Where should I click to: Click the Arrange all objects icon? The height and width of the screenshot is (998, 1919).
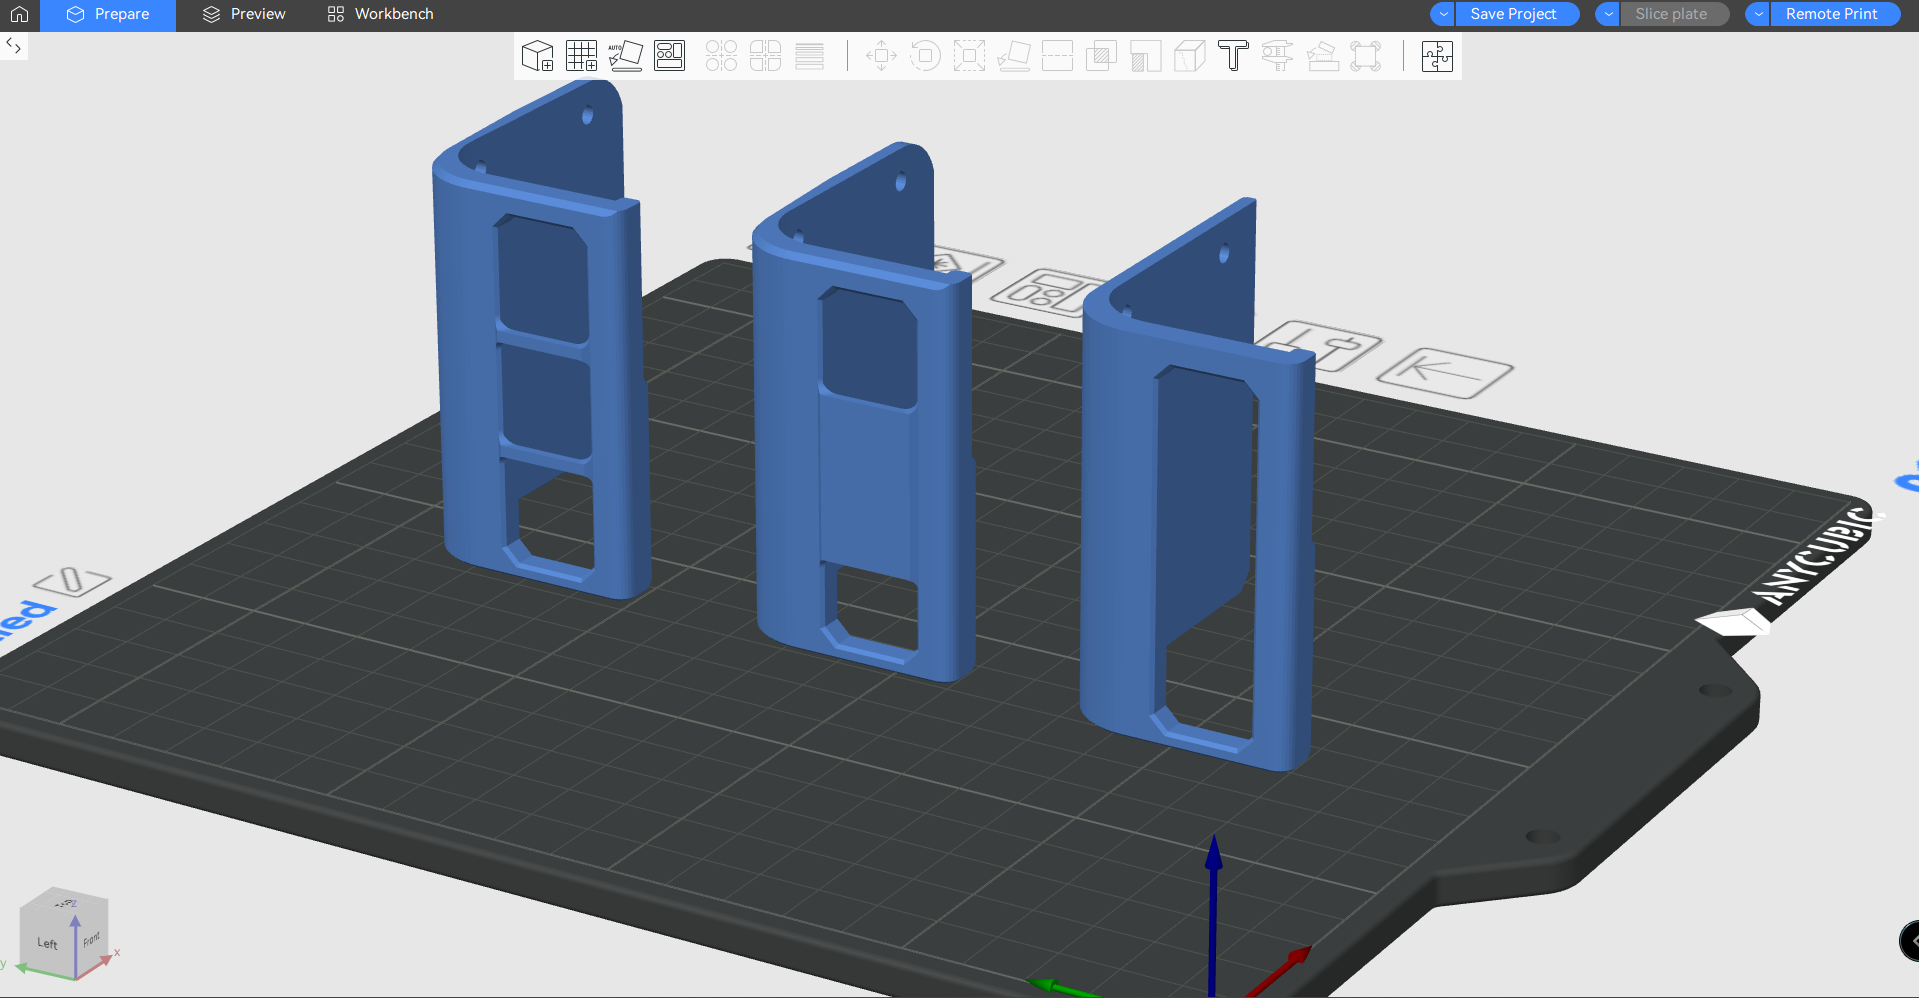point(670,56)
